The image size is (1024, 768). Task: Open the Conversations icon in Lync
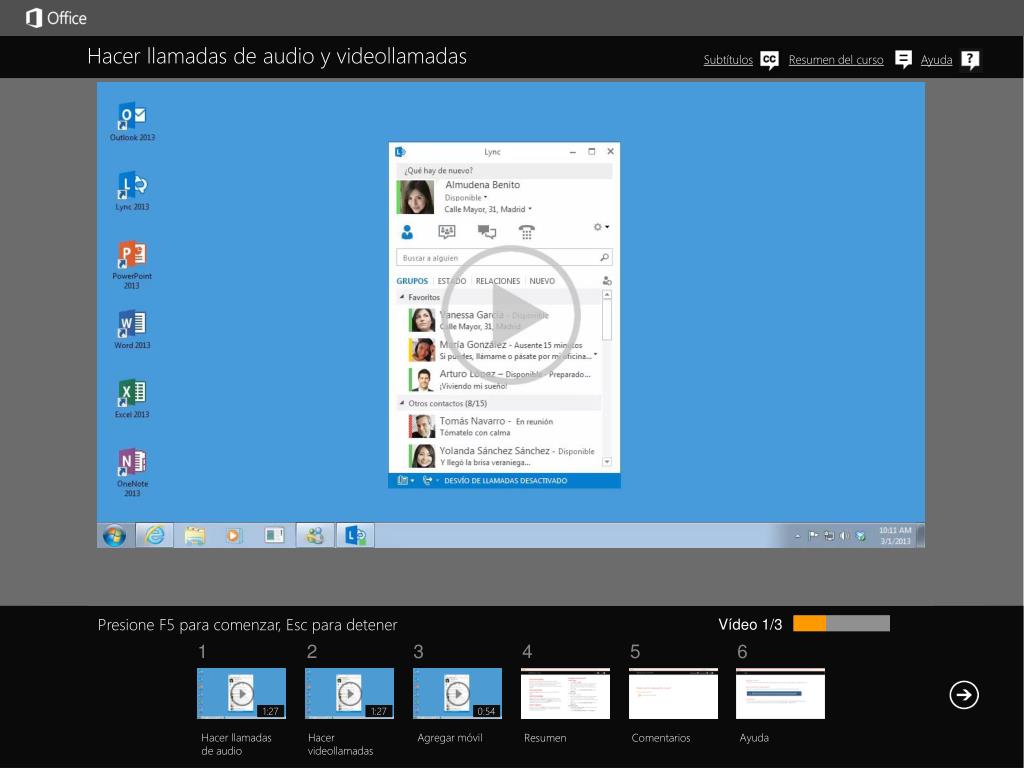(487, 231)
